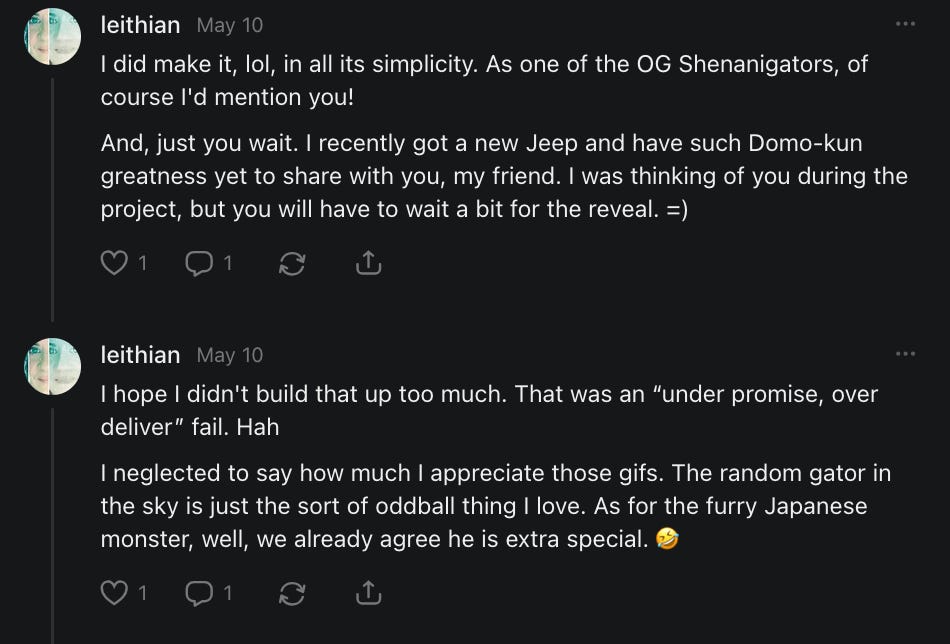Restack the second comment about gifs
The image size is (950, 644).
click(x=292, y=593)
